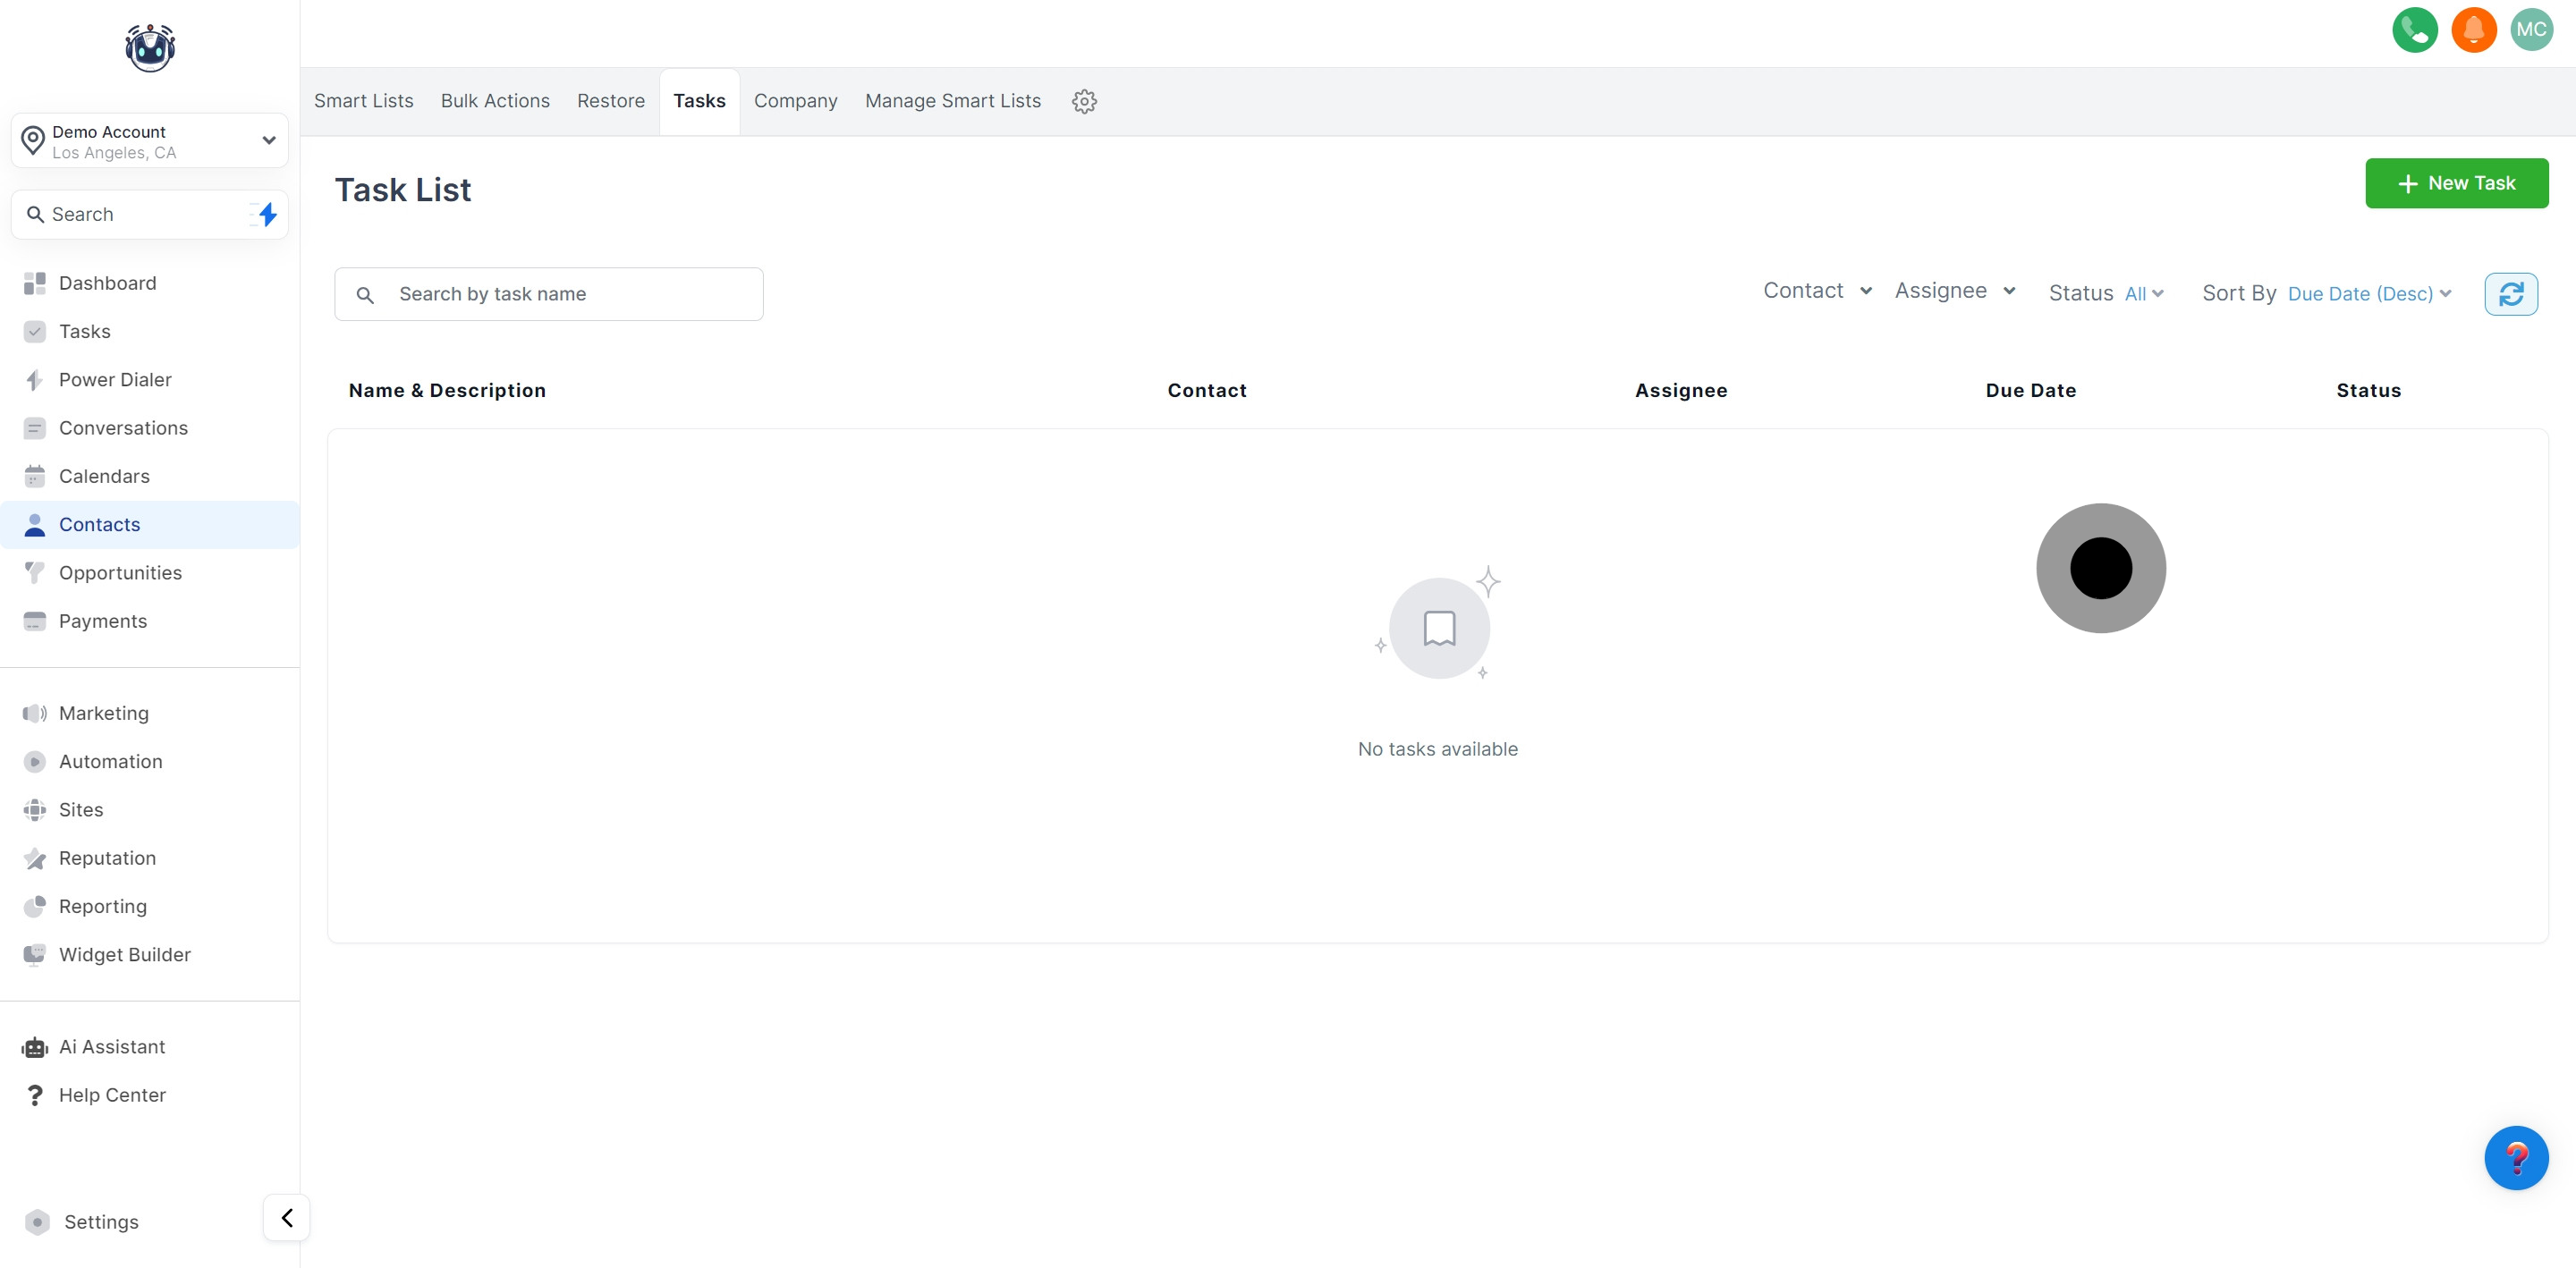Click the green phone dialer icon
The image size is (2576, 1268).
[x=2414, y=30]
